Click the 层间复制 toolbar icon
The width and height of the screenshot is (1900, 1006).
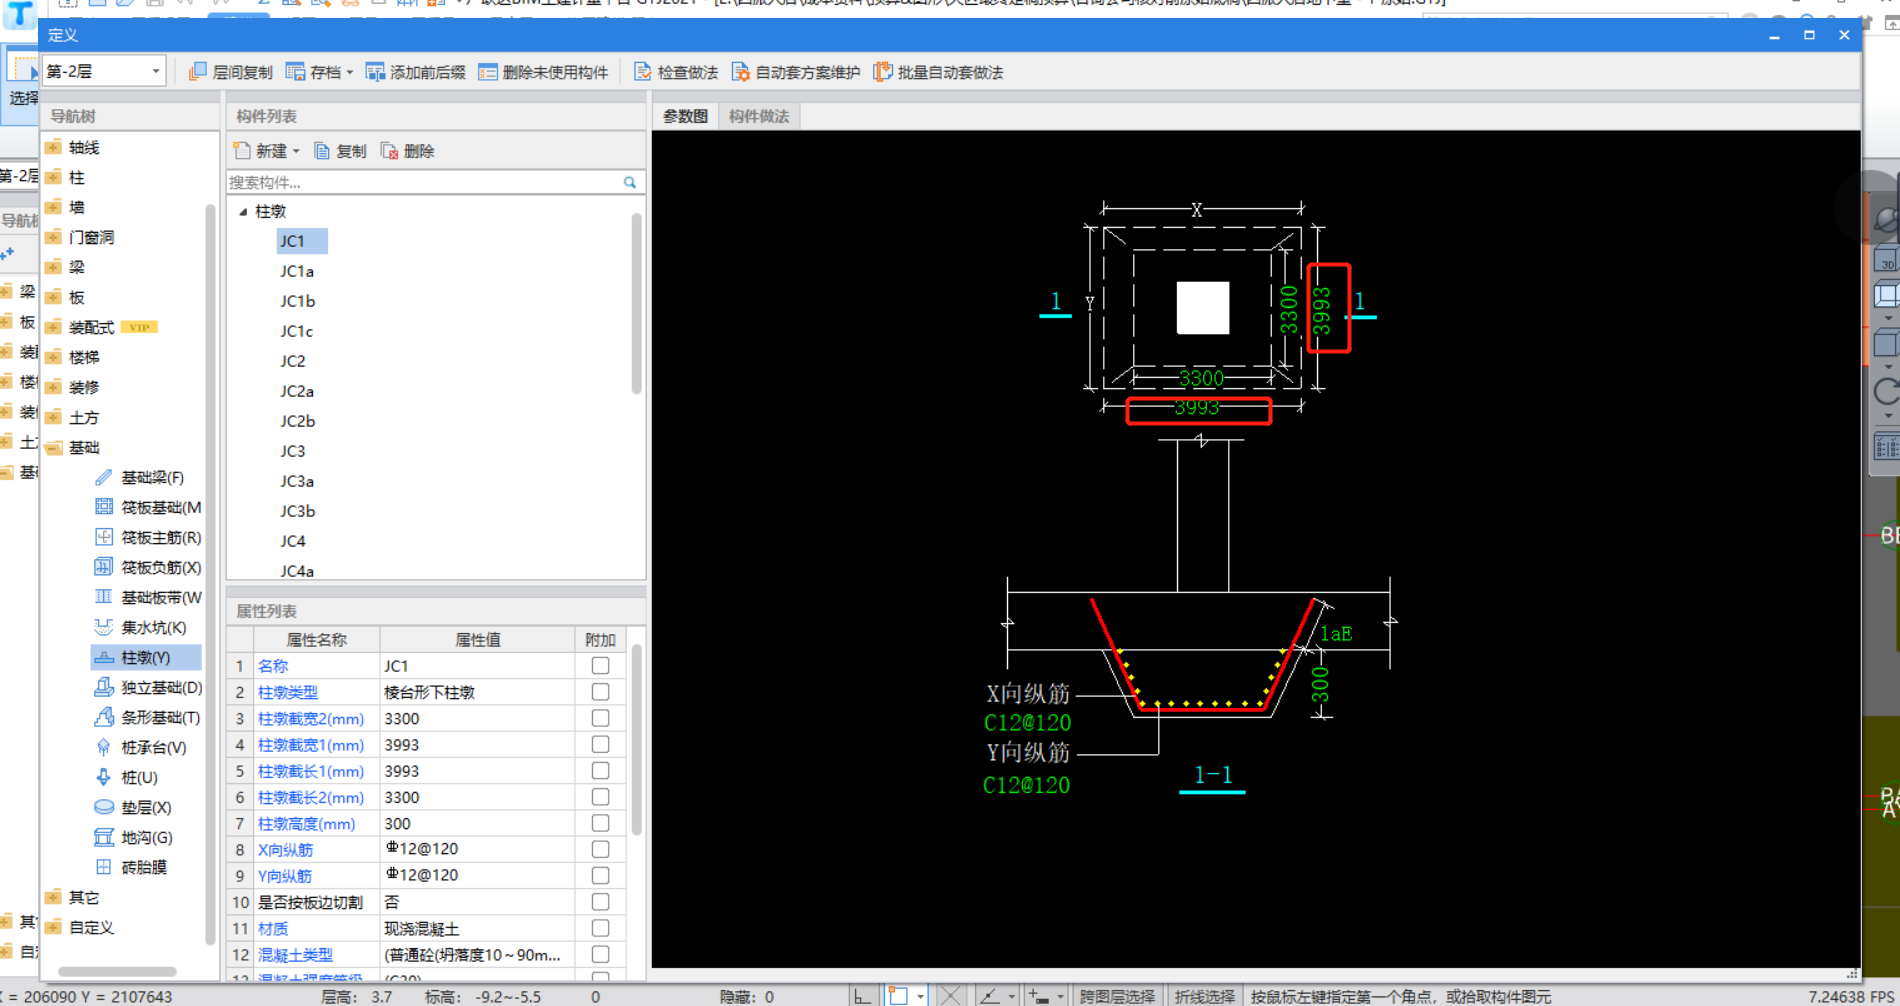coord(198,72)
